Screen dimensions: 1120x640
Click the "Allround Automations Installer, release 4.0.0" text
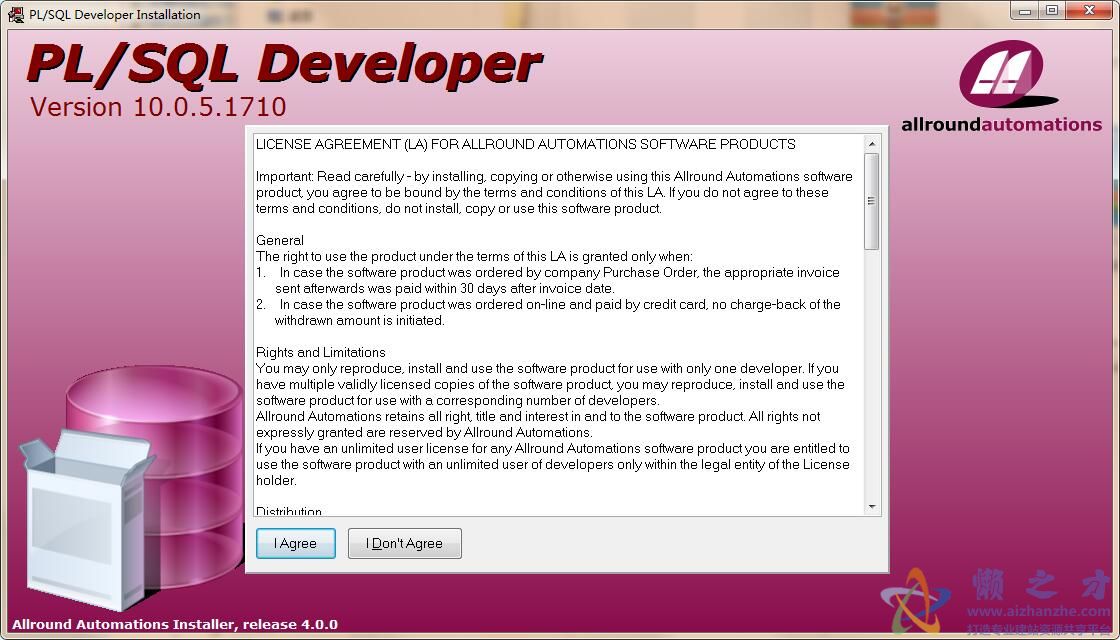click(175, 624)
